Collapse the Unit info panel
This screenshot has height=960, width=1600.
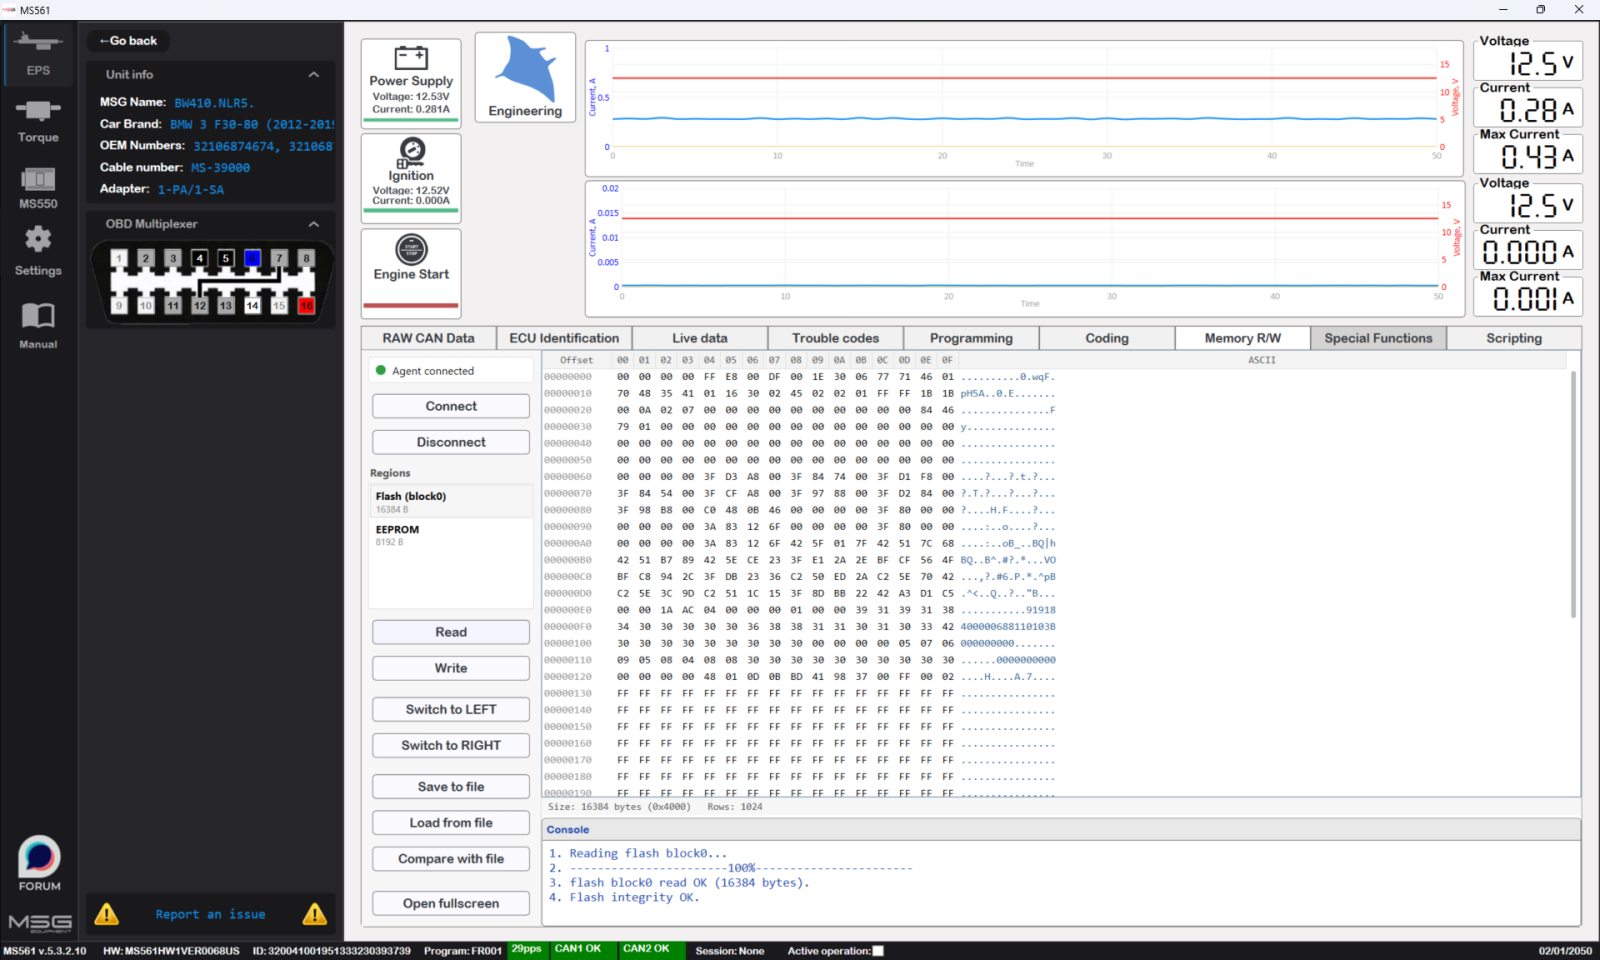click(x=314, y=74)
